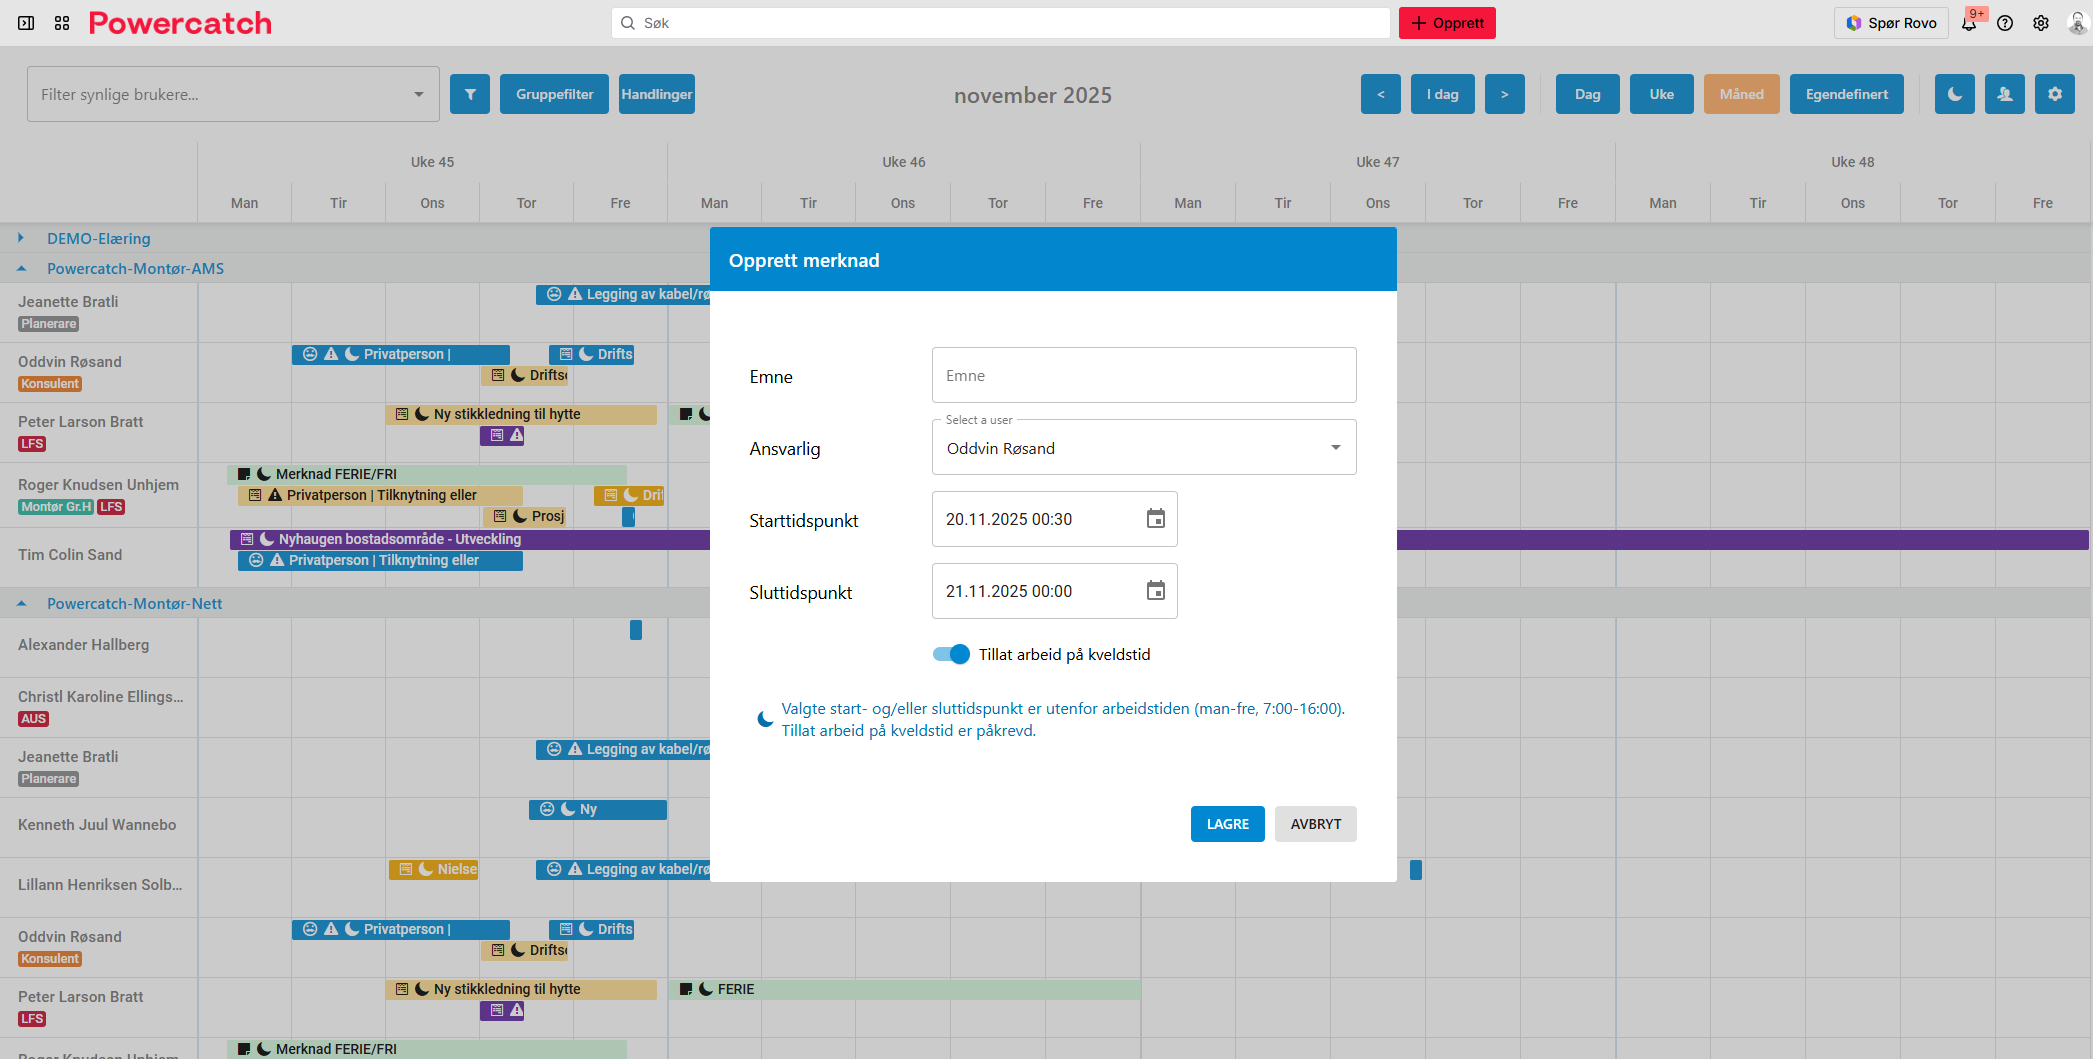Open the notifications bell icon
This screenshot has height=1059, width=2093.
(1969, 23)
